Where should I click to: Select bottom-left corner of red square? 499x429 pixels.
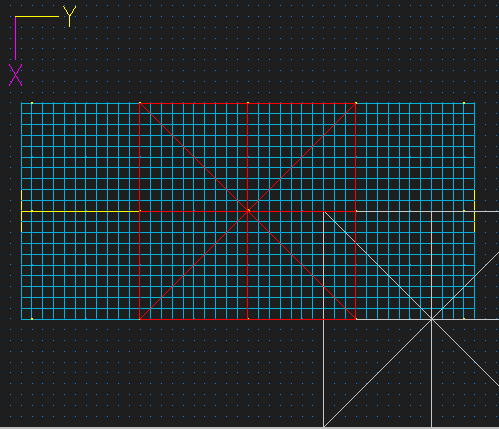(x=140, y=319)
